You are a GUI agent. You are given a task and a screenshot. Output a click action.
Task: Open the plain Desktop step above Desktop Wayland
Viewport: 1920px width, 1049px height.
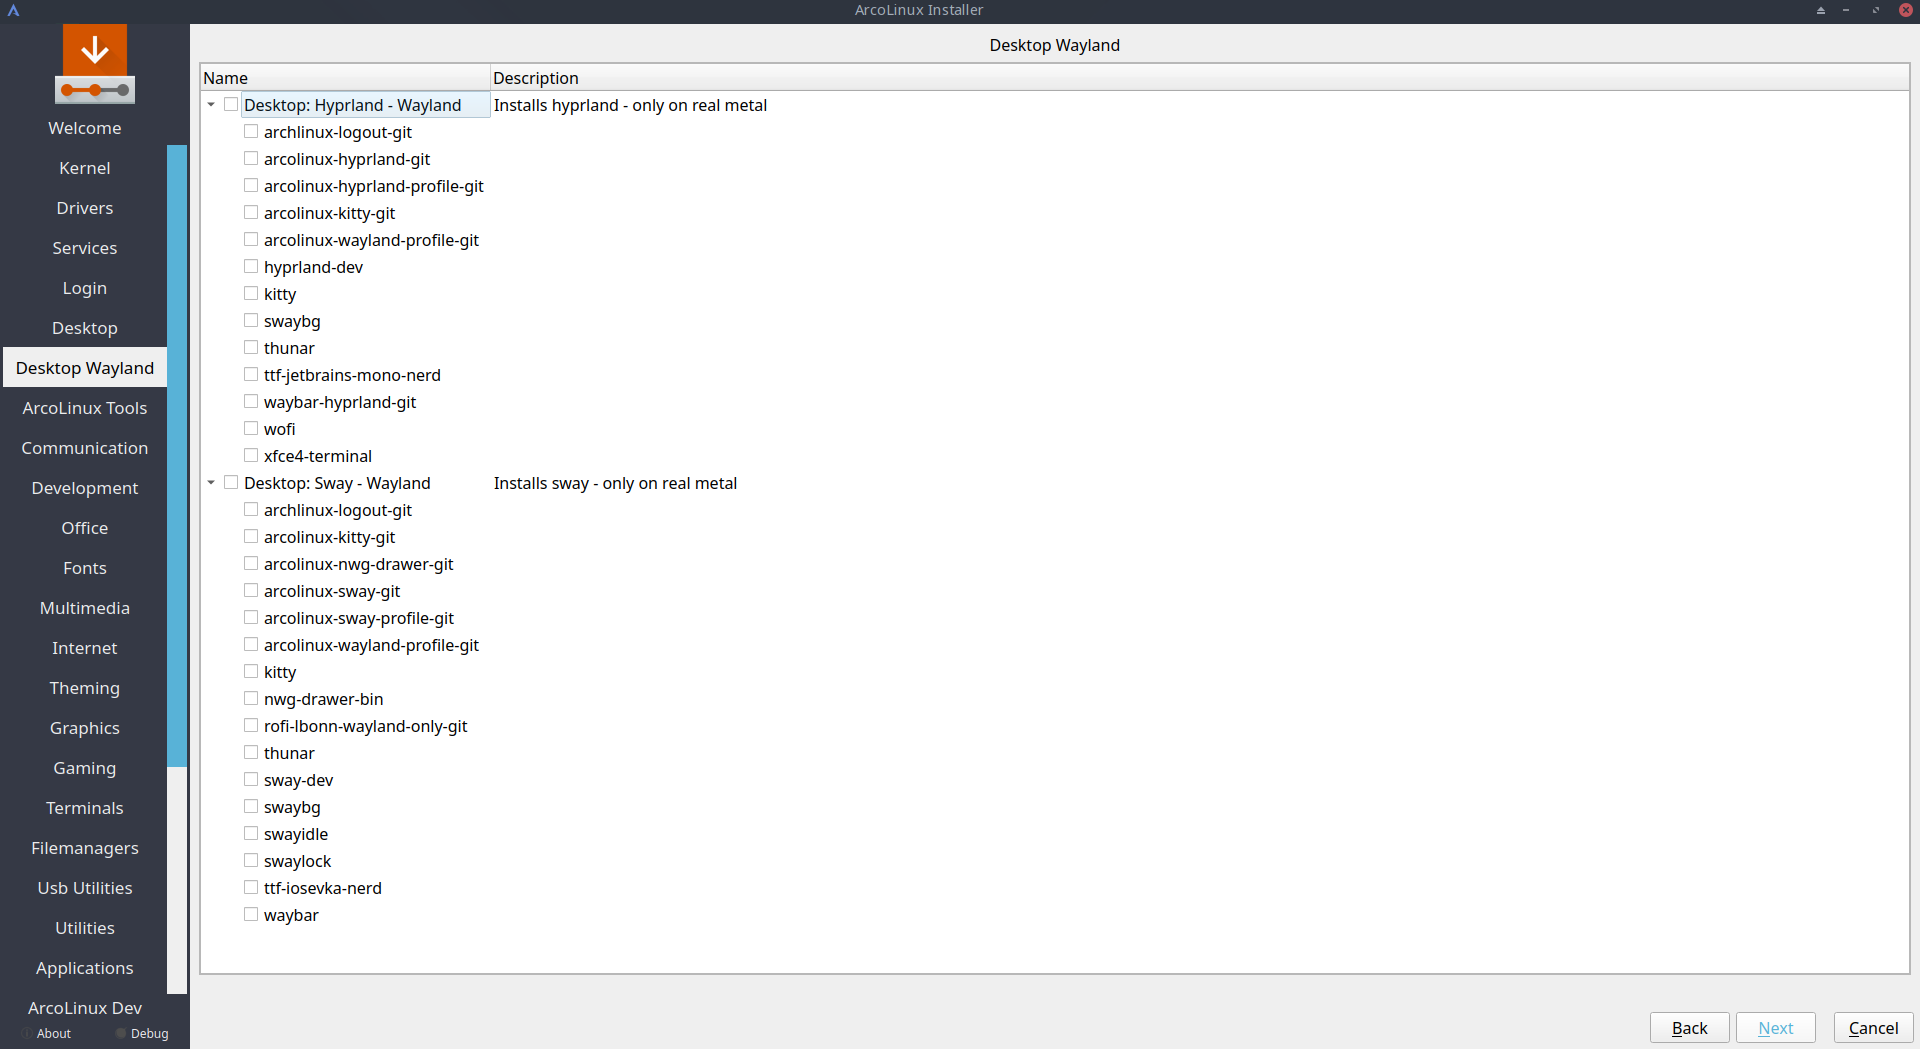(x=85, y=328)
